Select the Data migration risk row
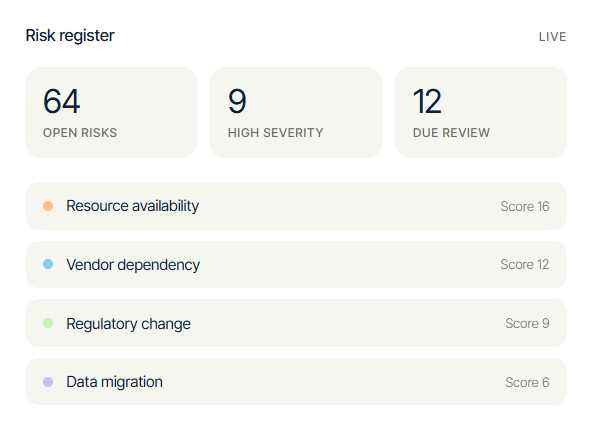Screen dimensions: 592x430 tap(296, 382)
